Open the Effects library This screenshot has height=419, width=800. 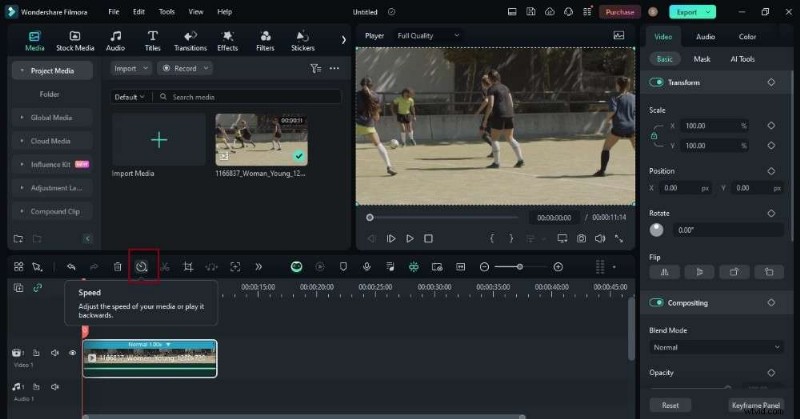[228, 41]
